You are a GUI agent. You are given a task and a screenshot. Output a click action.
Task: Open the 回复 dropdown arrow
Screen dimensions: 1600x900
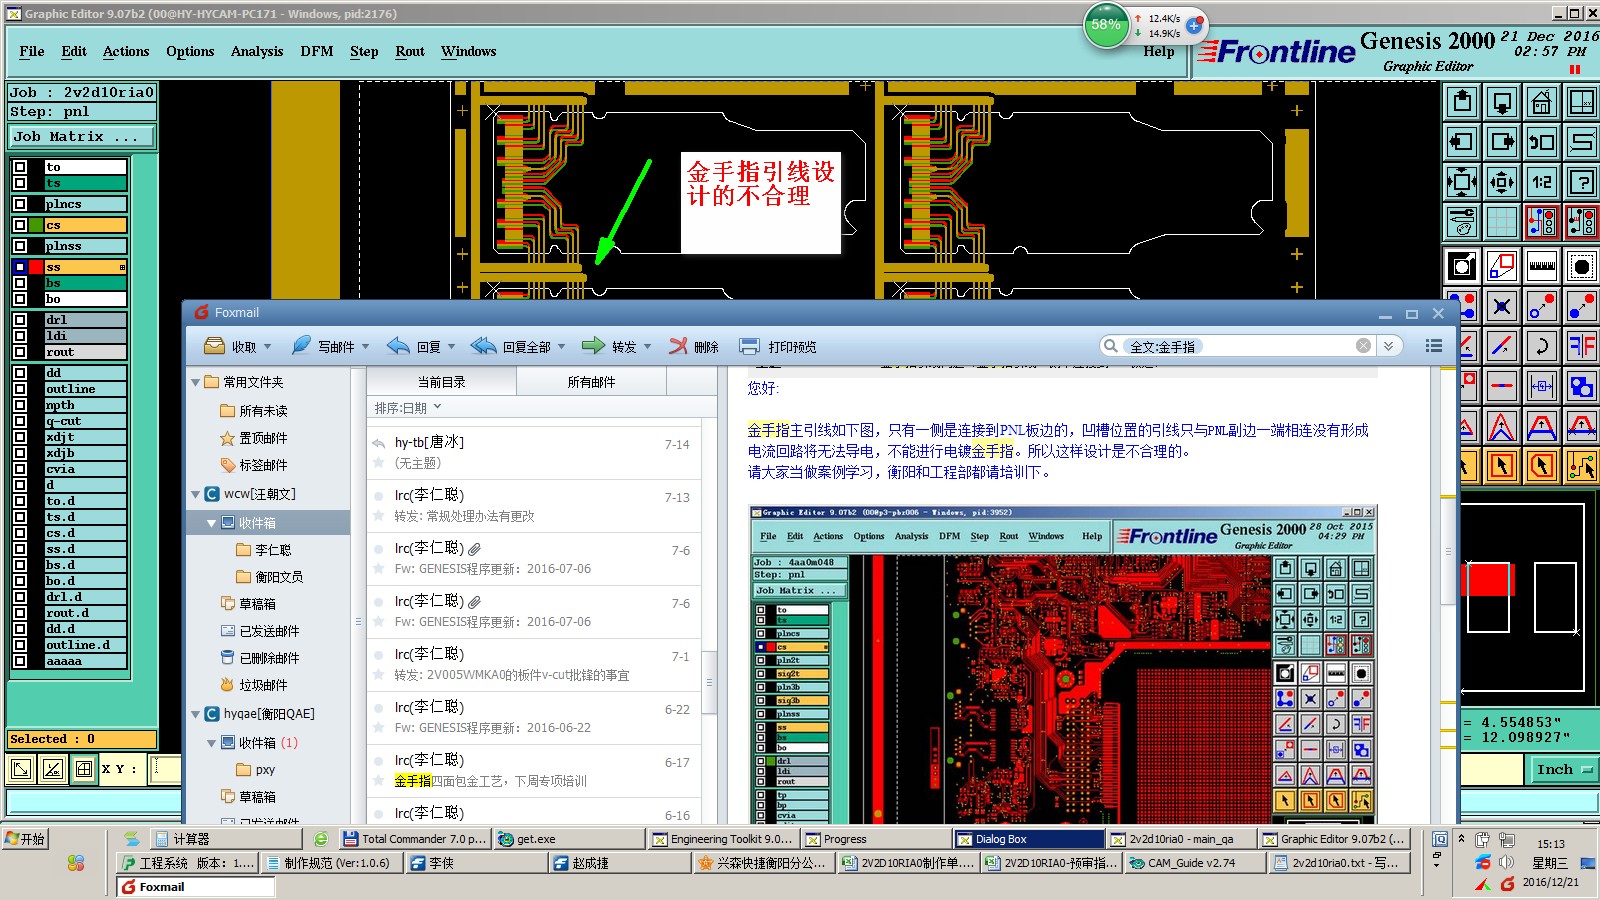pyautogui.click(x=451, y=347)
